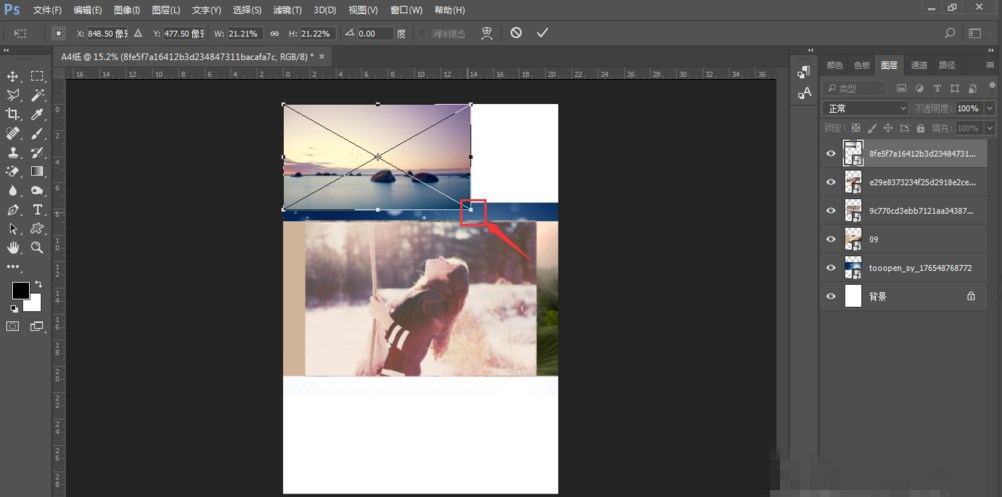Cancel the transform with the circle-slash icon
Image resolution: width=1002 pixels, height=497 pixels.
tap(516, 33)
